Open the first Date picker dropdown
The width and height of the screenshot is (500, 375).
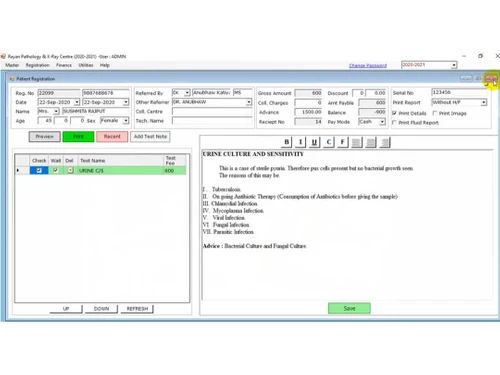pyautogui.click(x=77, y=102)
